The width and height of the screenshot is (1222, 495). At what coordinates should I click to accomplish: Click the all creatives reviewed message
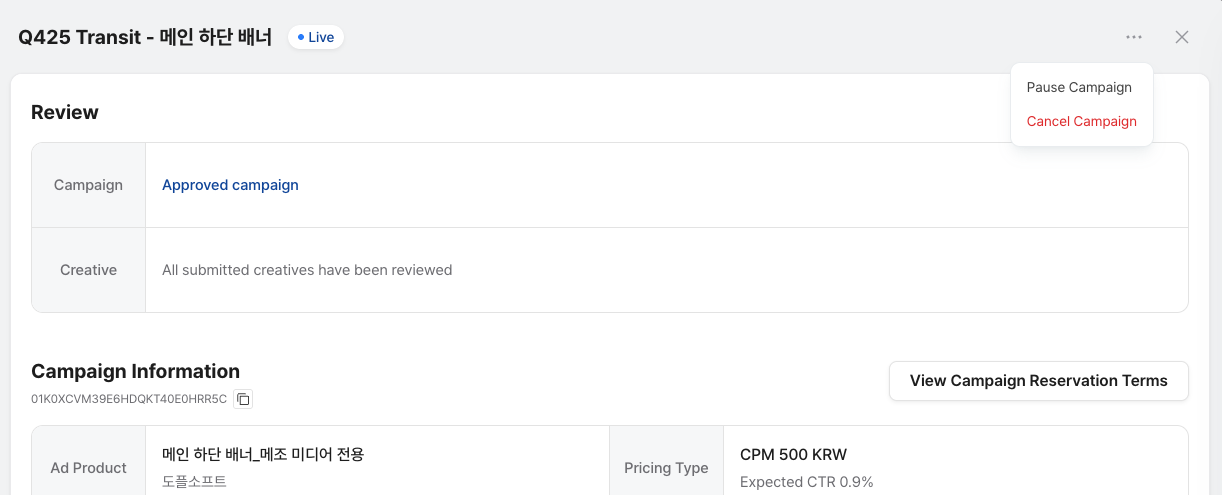coord(307,270)
